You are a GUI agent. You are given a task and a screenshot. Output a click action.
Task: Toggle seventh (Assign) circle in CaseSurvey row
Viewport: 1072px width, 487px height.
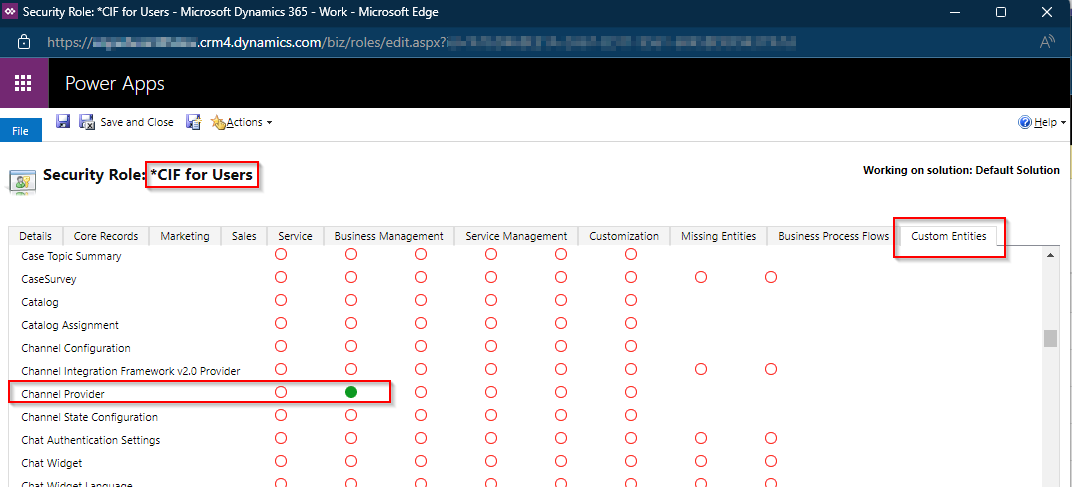click(x=701, y=277)
